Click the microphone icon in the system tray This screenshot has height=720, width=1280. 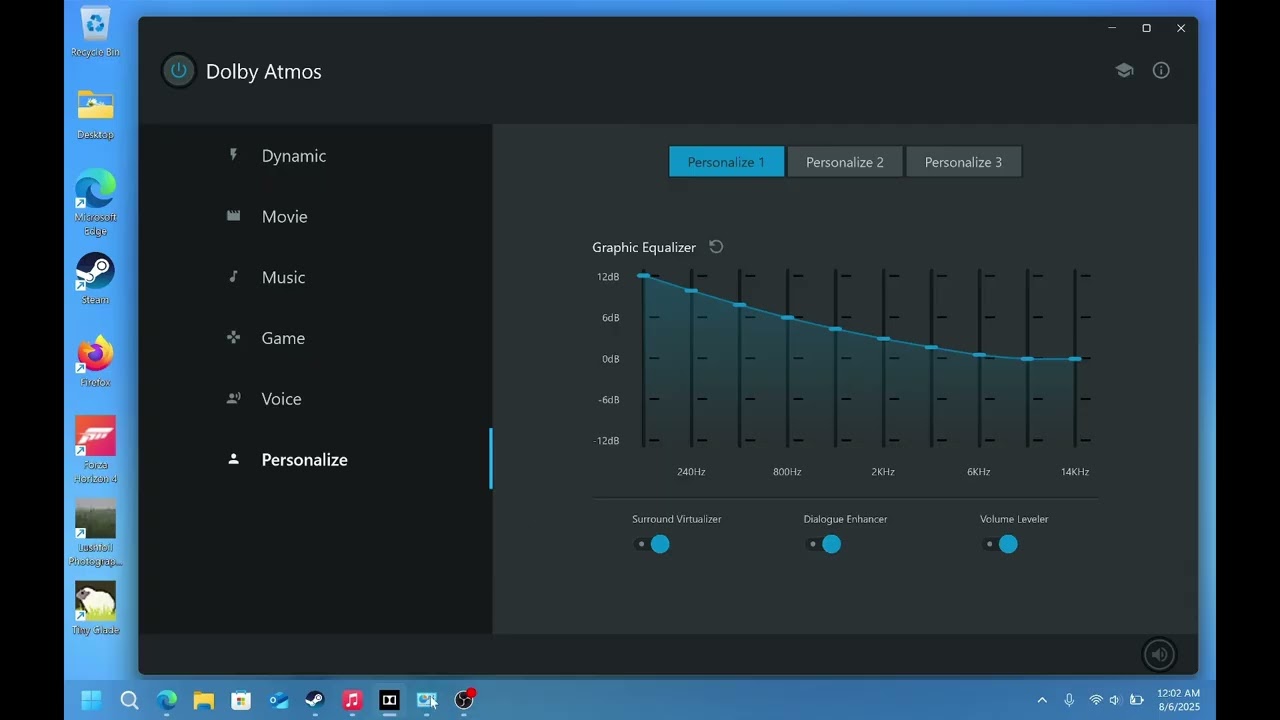[1069, 700]
